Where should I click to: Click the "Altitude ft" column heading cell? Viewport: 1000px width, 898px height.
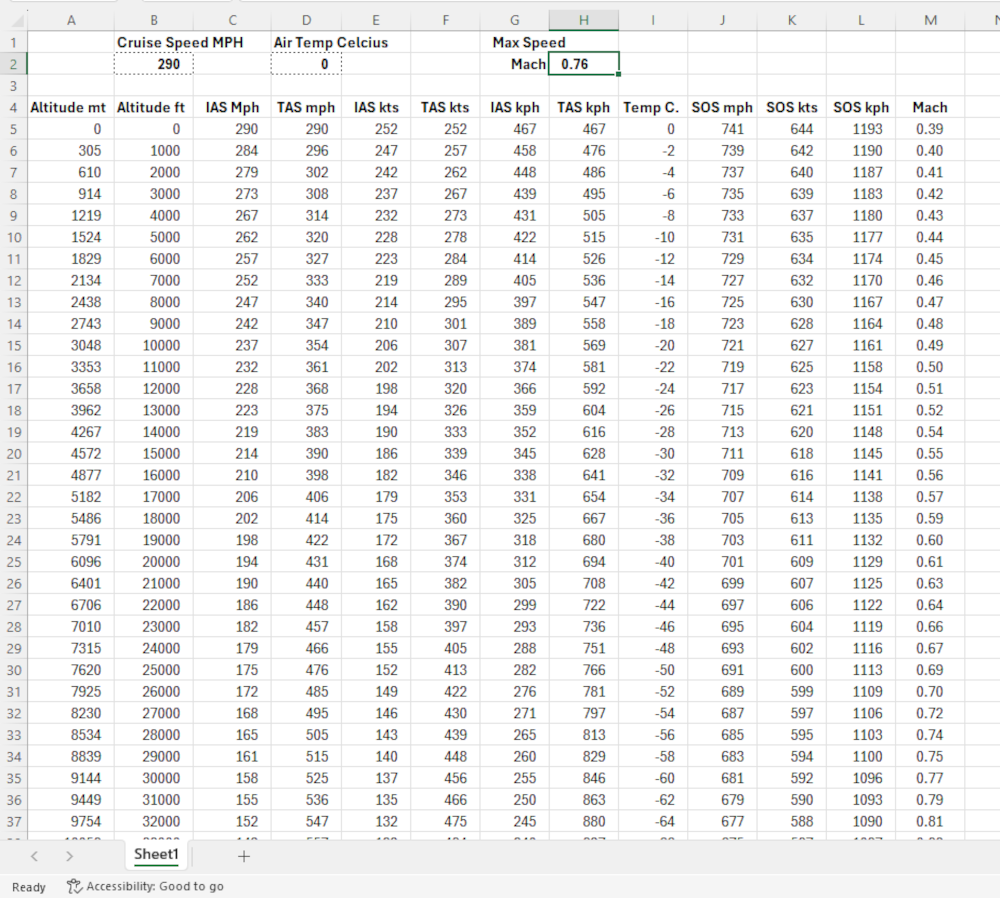click(x=154, y=108)
